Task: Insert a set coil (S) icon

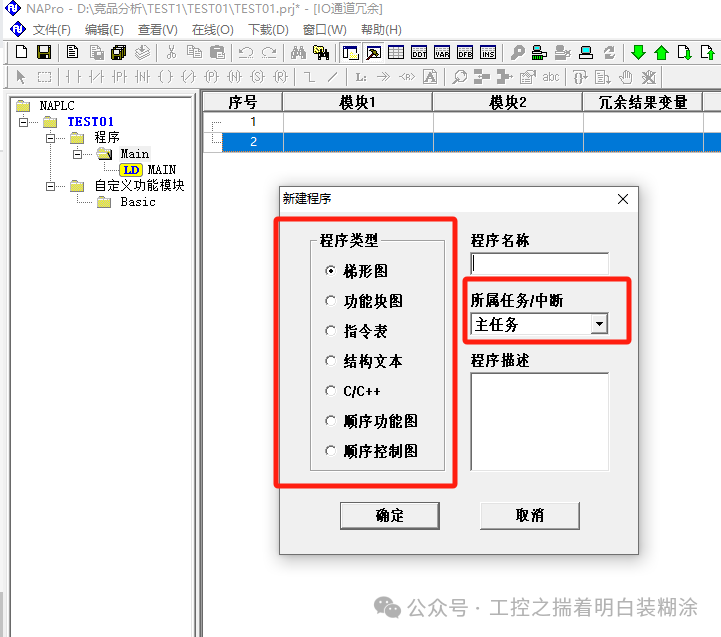Action: (257, 77)
